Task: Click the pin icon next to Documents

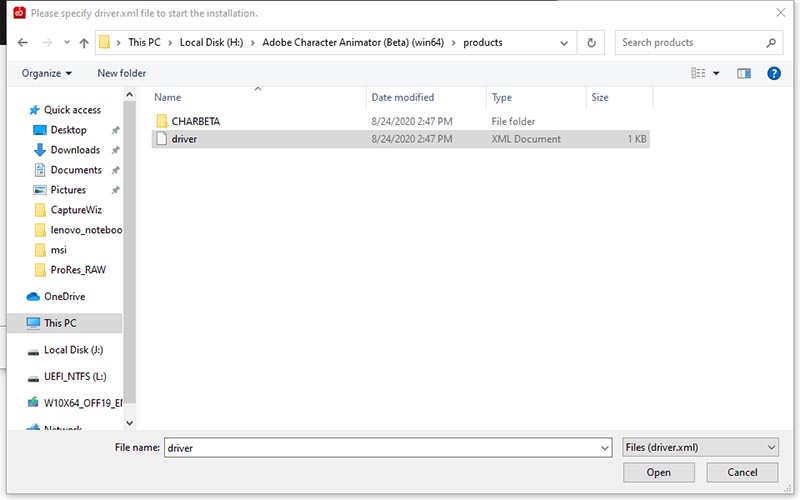Action: (115, 170)
